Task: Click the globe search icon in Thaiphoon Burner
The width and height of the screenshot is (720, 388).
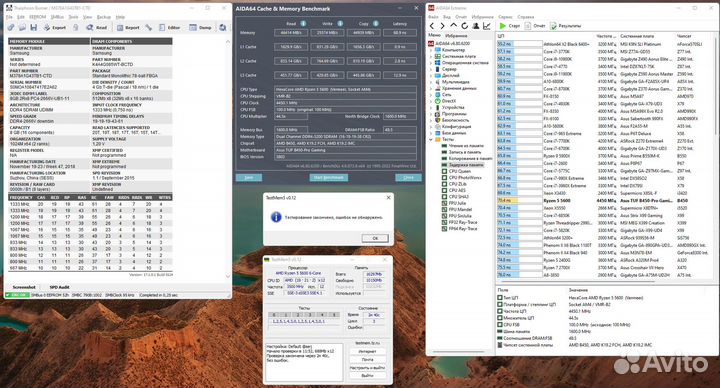Action: point(223,28)
